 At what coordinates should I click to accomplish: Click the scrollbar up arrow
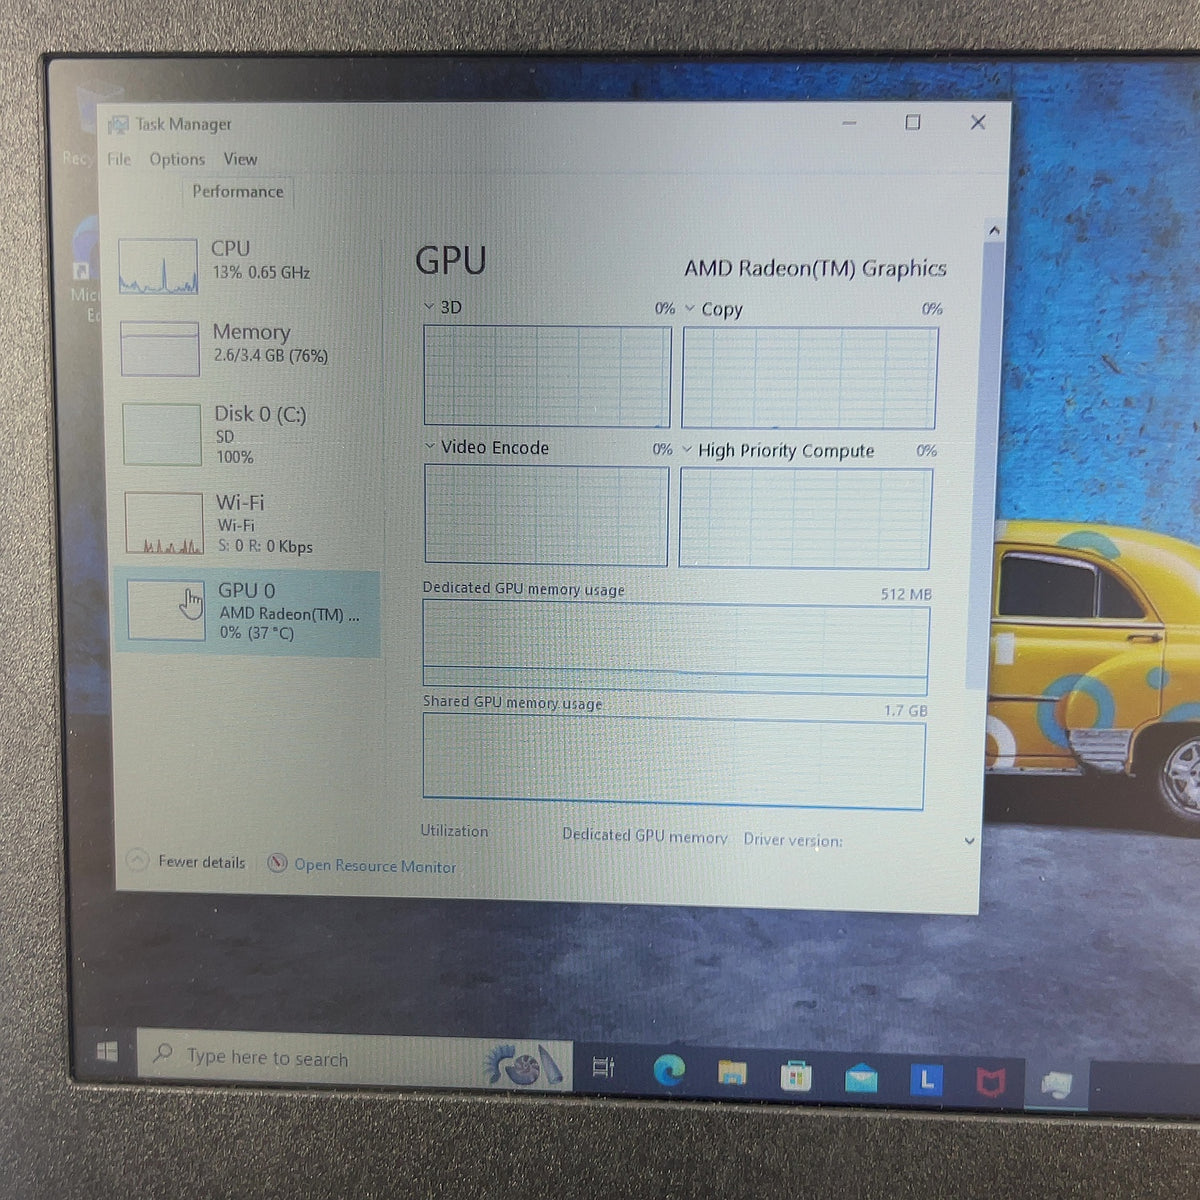(x=994, y=231)
